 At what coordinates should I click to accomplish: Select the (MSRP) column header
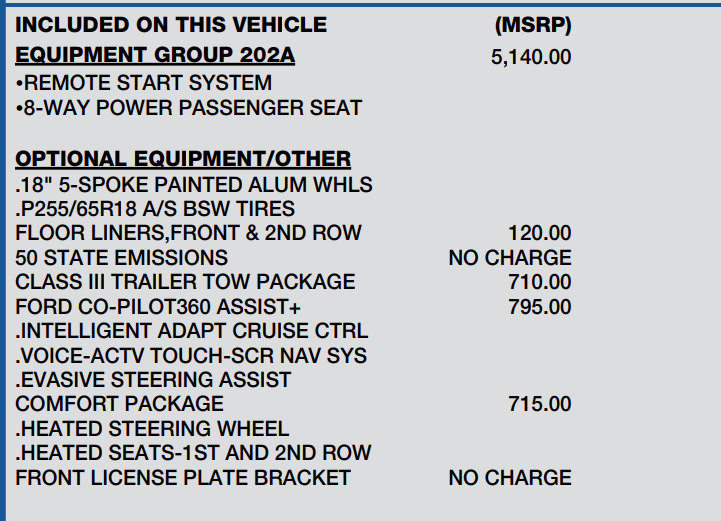[533, 25]
